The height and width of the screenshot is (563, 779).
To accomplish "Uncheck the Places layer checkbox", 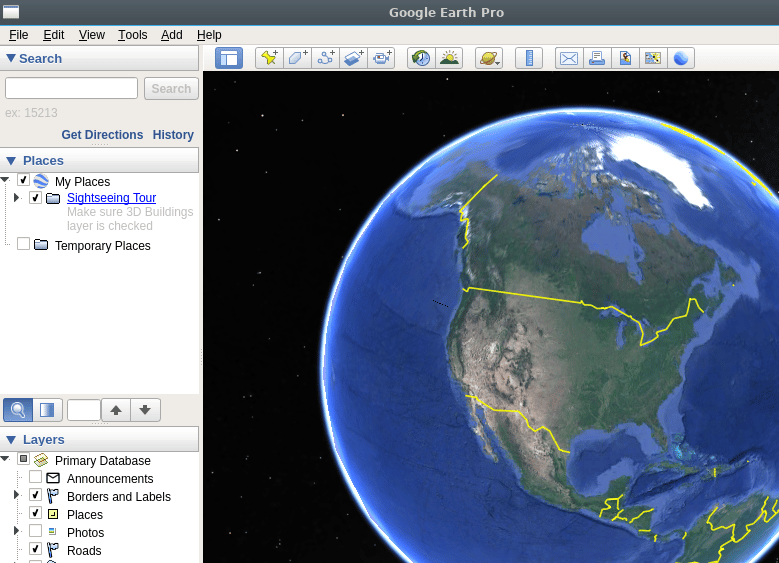I will point(35,513).
